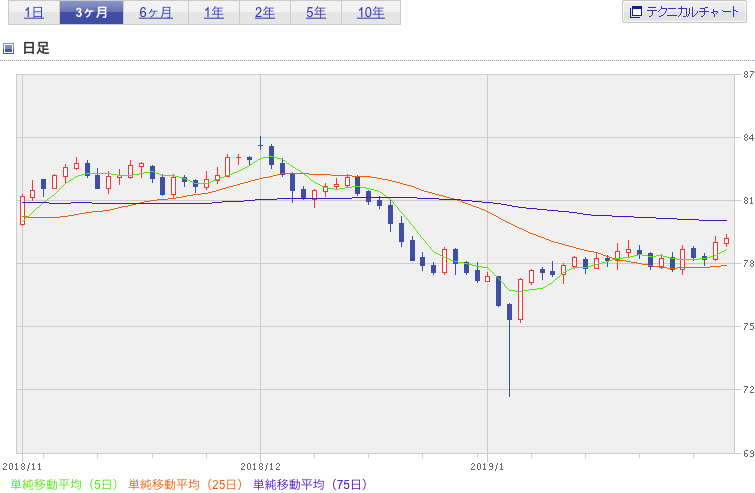Image resolution: width=755 pixels, height=493 pixels.
Task: Click the 単純移動平均（5日） legend label
Action: coord(64,484)
